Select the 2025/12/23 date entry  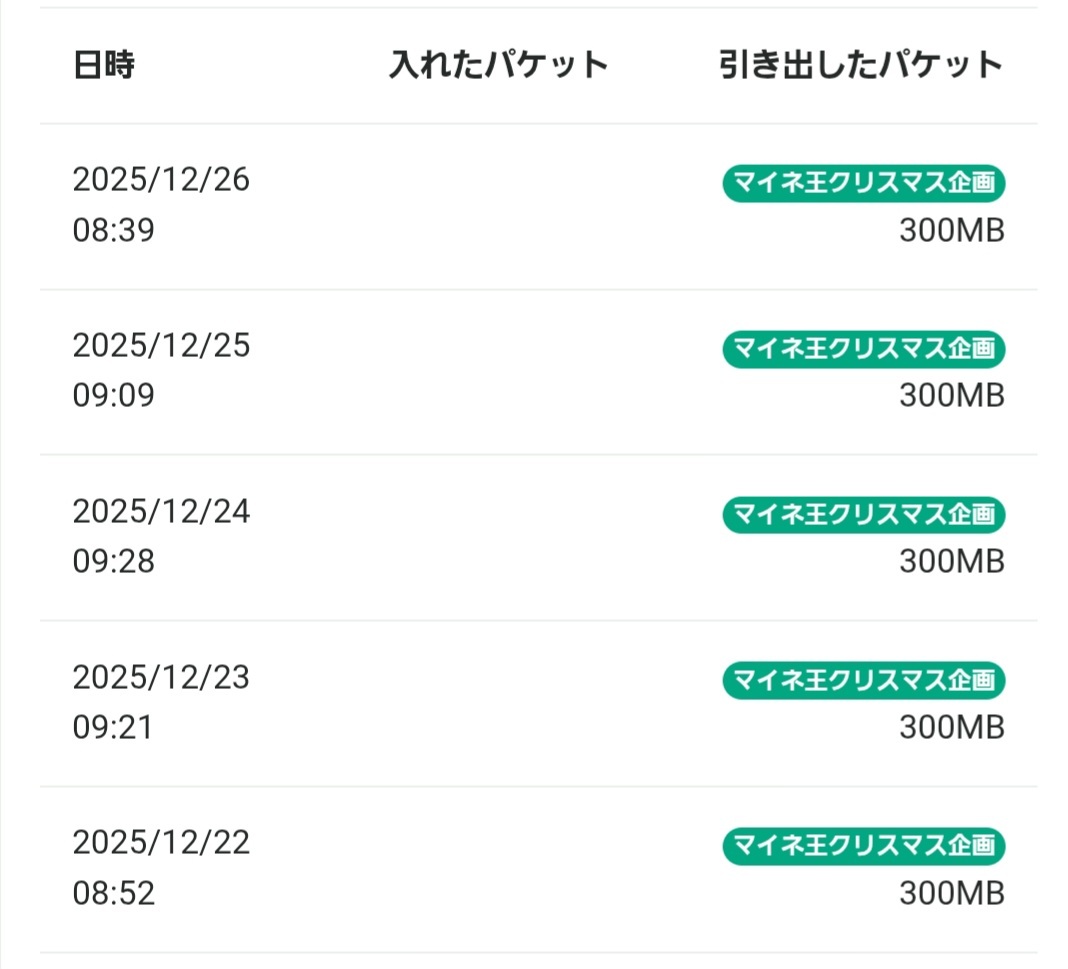click(161, 678)
